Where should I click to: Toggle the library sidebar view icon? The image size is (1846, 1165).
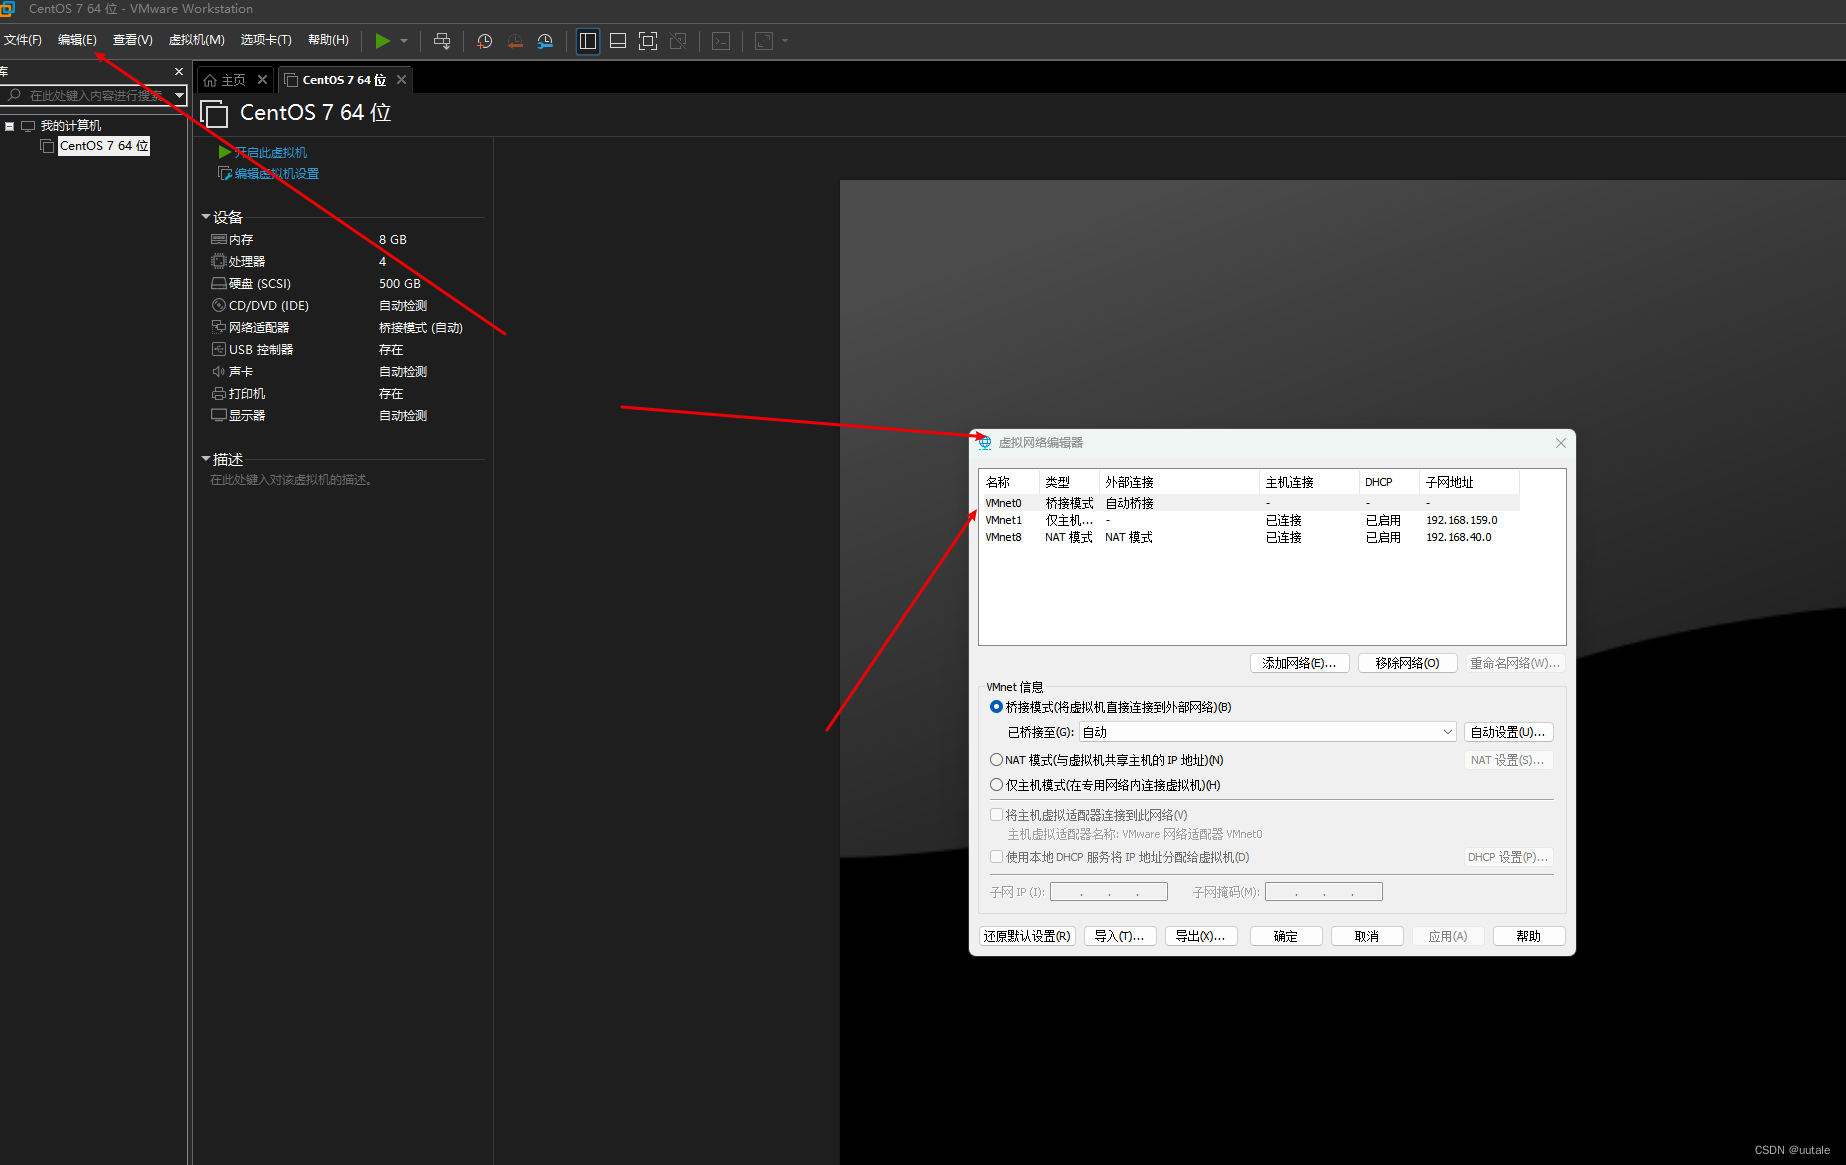point(588,41)
